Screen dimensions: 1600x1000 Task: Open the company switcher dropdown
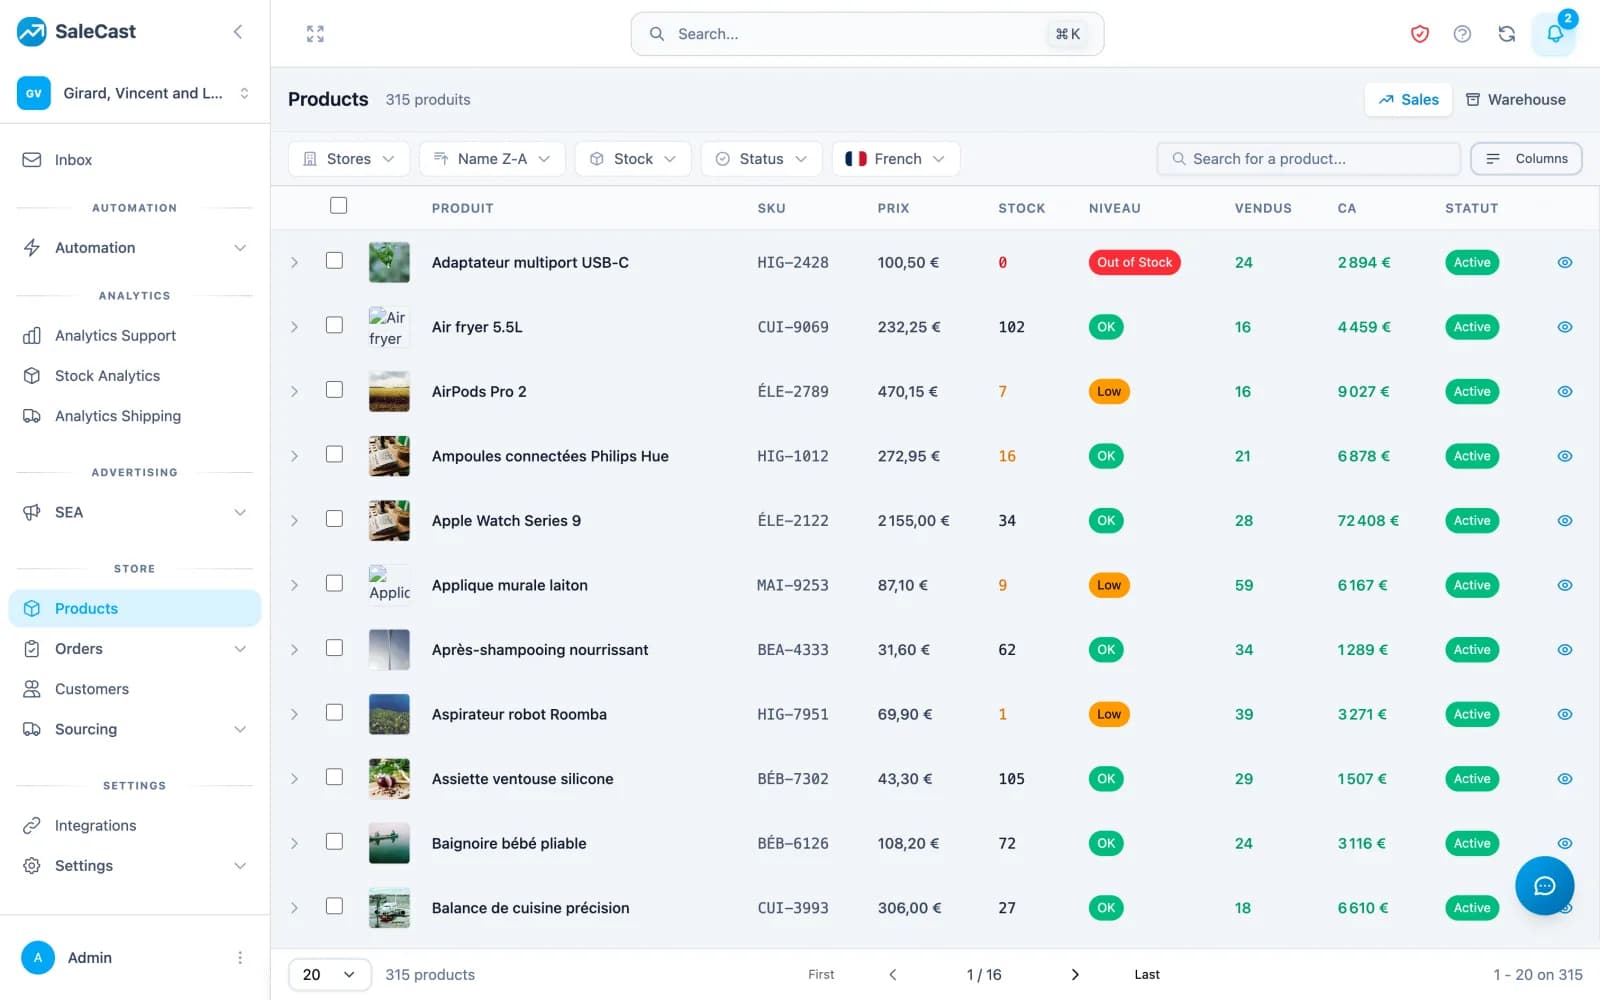click(135, 93)
